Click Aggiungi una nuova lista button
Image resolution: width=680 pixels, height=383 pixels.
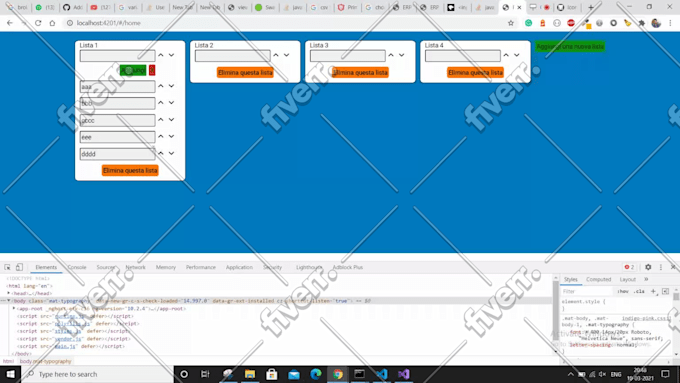click(570, 46)
